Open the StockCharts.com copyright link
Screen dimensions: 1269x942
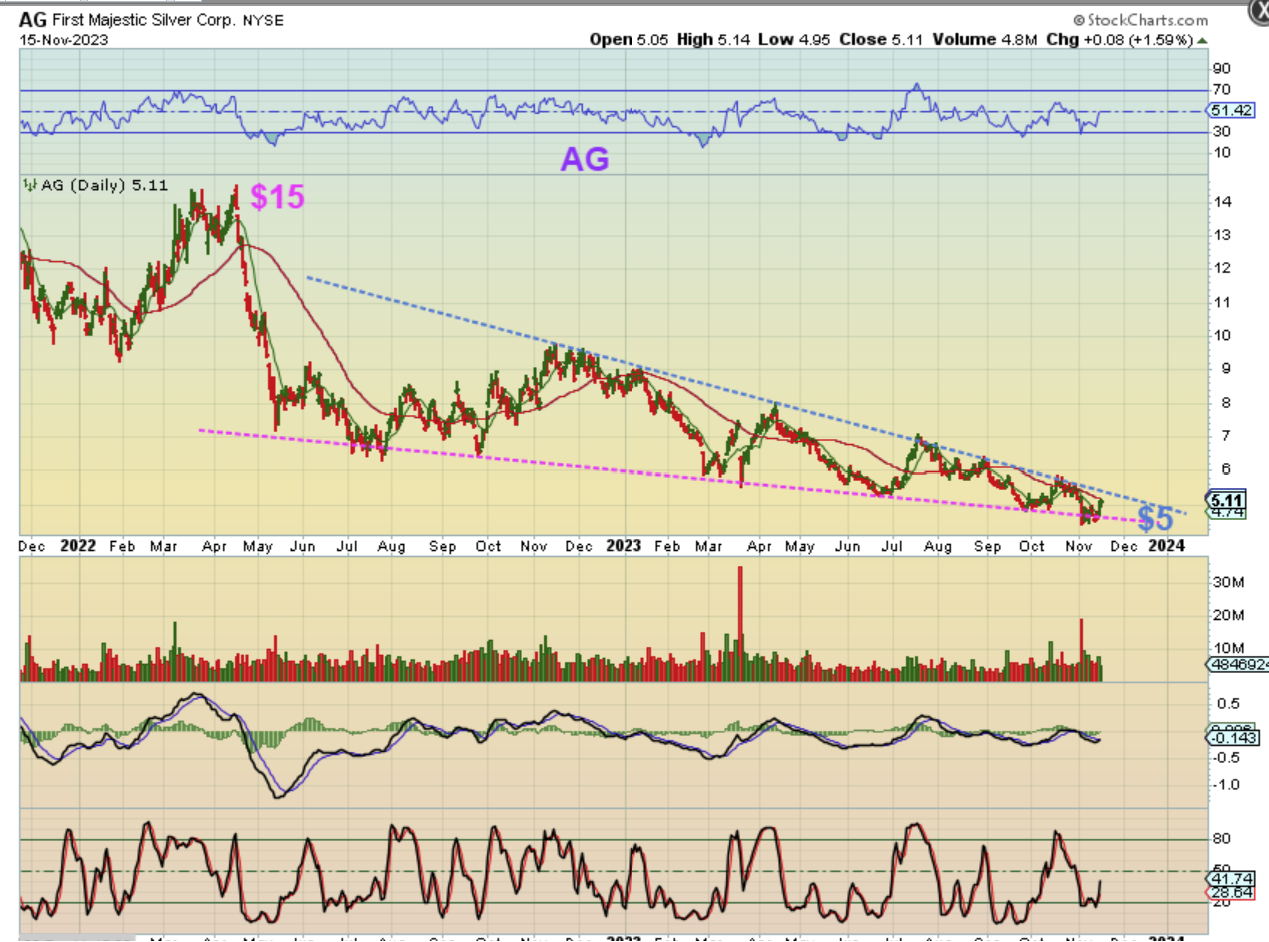1141,20
